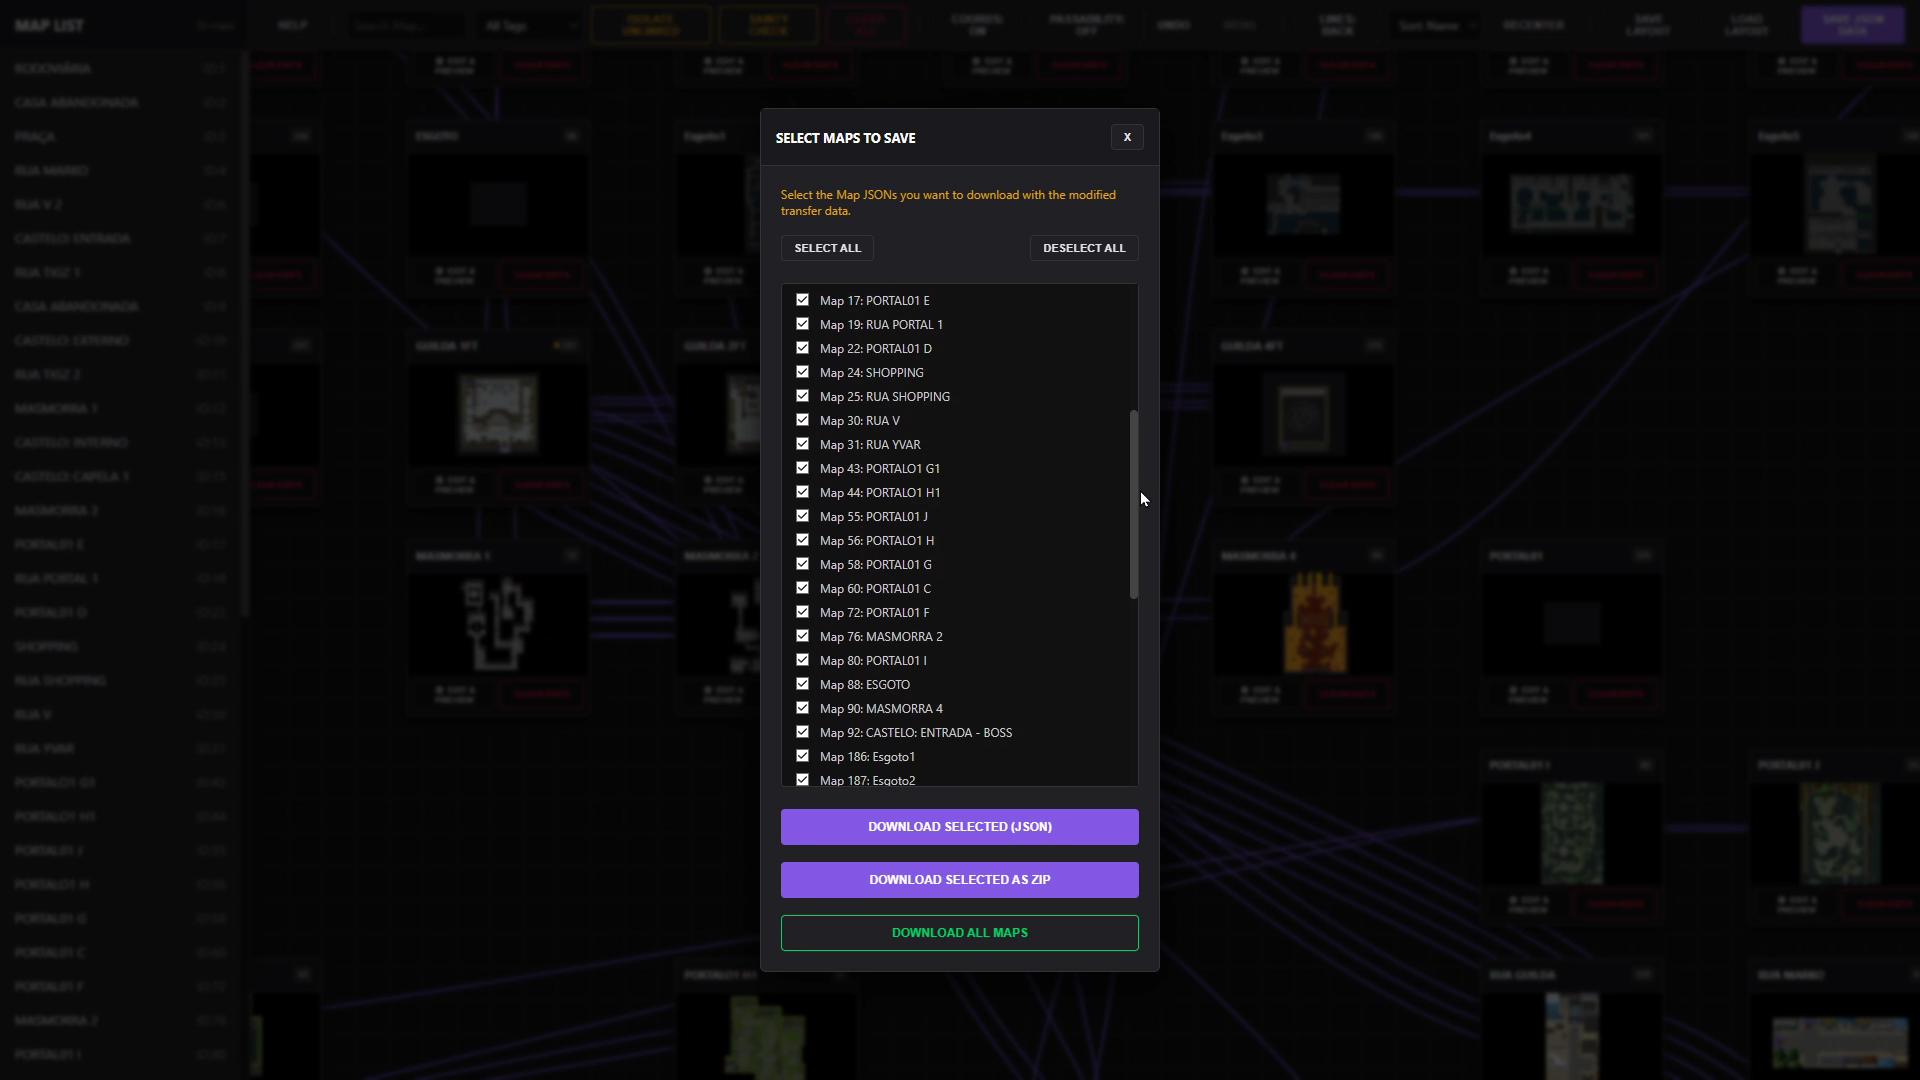The image size is (1920, 1080).
Task: Click the 'Map 90: MASMORRA 4' label
Action: pos(881,709)
